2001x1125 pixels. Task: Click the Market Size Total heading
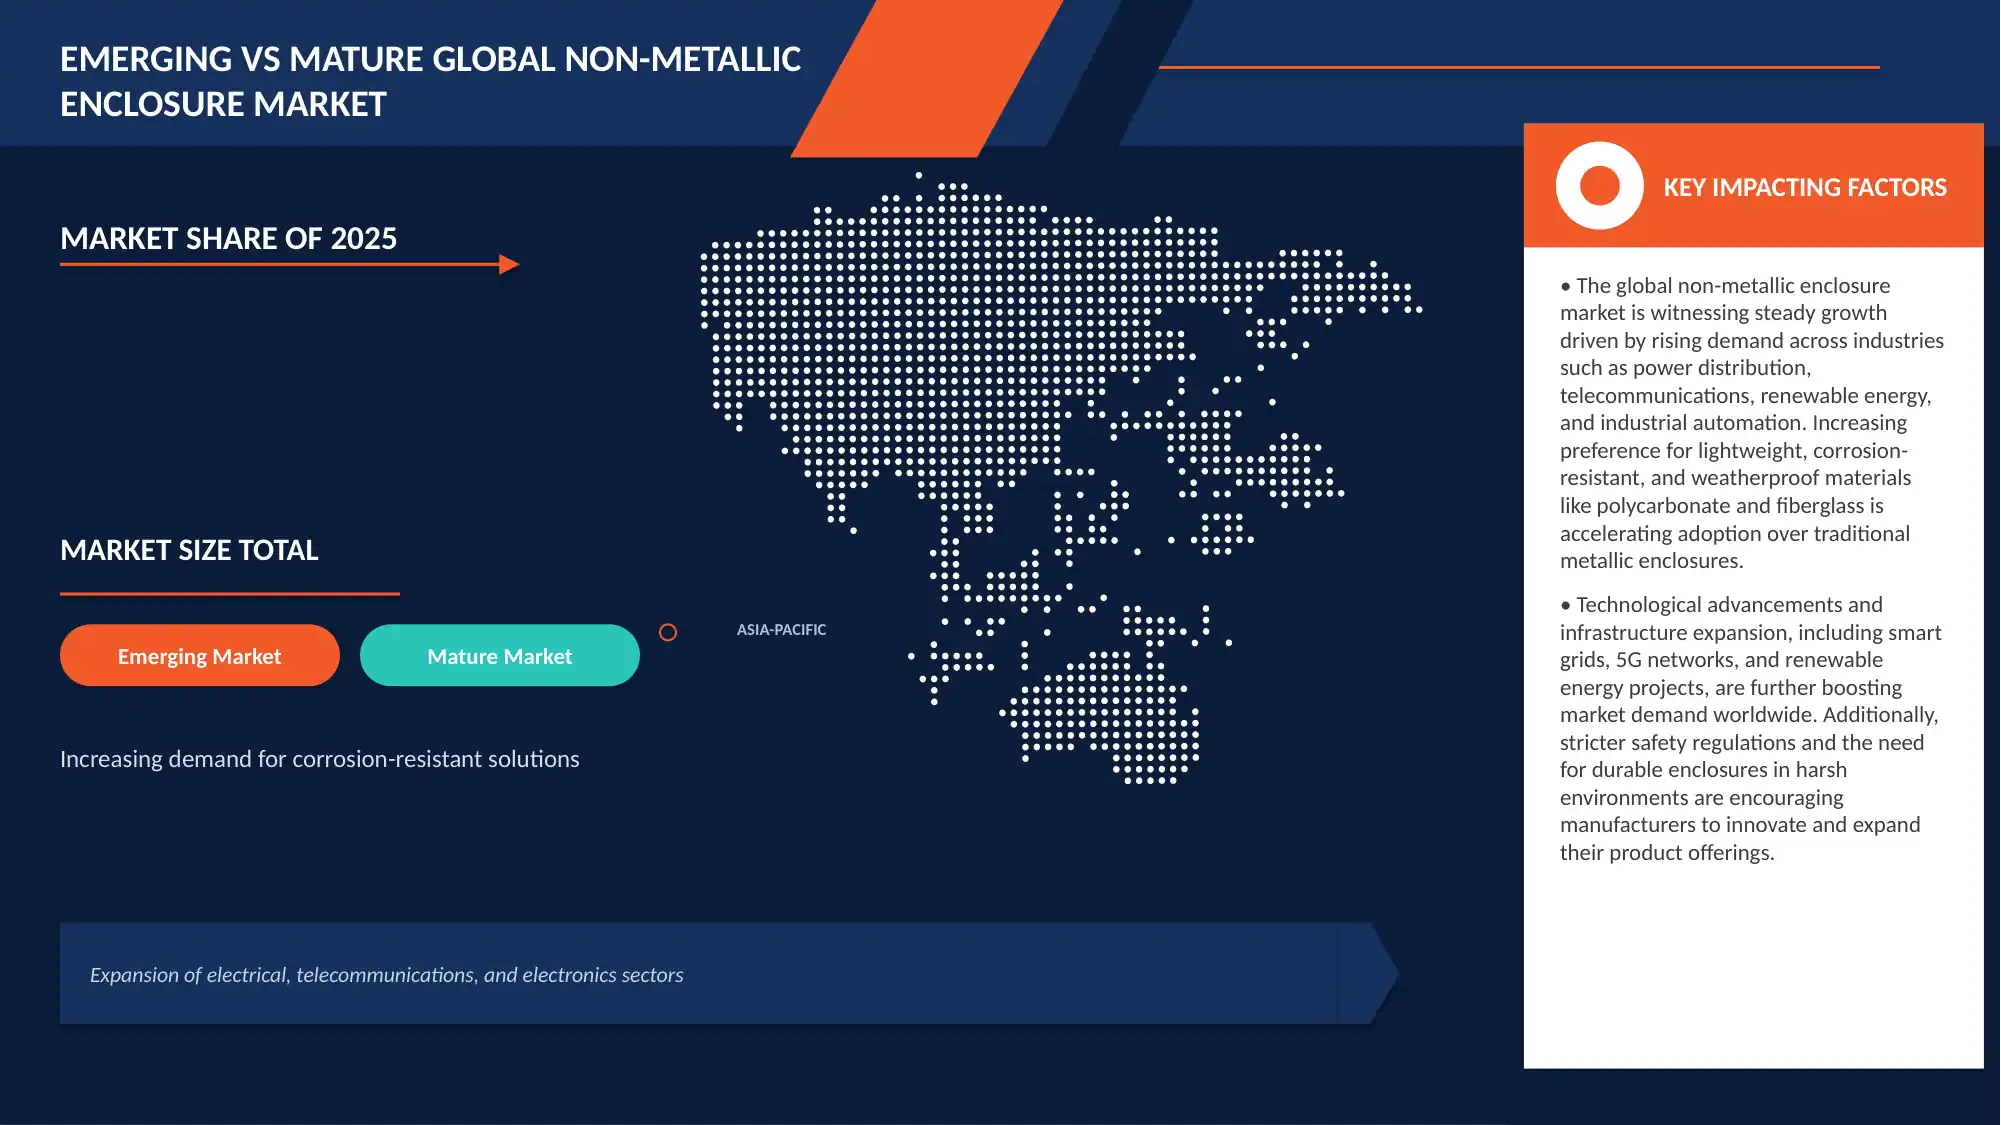coord(189,550)
